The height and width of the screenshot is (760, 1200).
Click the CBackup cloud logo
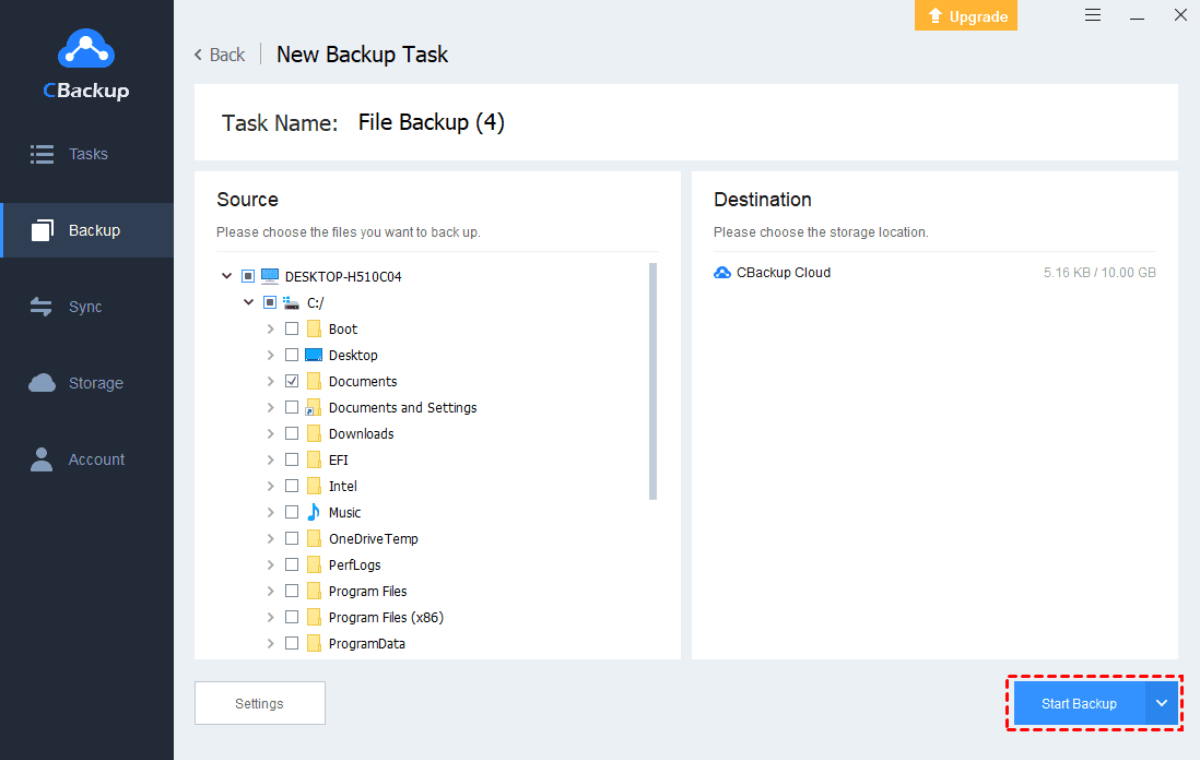click(86, 50)
